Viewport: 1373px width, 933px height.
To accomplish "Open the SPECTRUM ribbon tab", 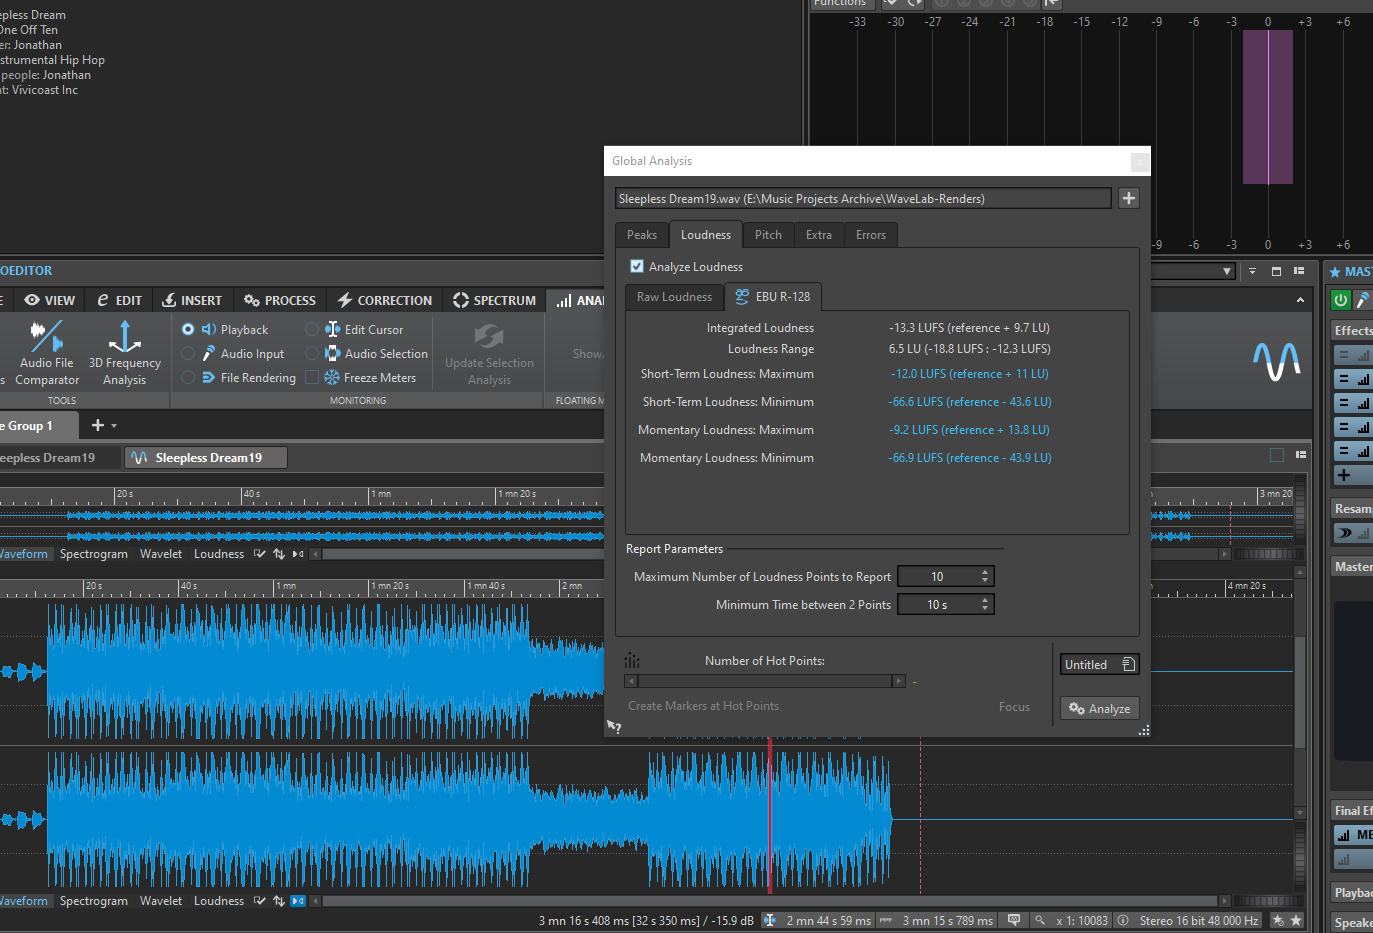I will [494, 300].
